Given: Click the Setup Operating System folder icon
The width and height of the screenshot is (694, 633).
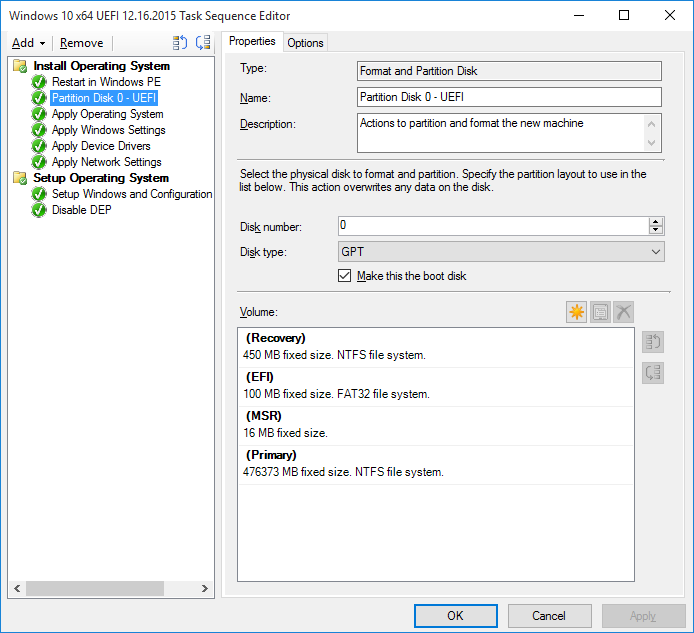Looking at the screenshot, I should click(x=20, y=178).
